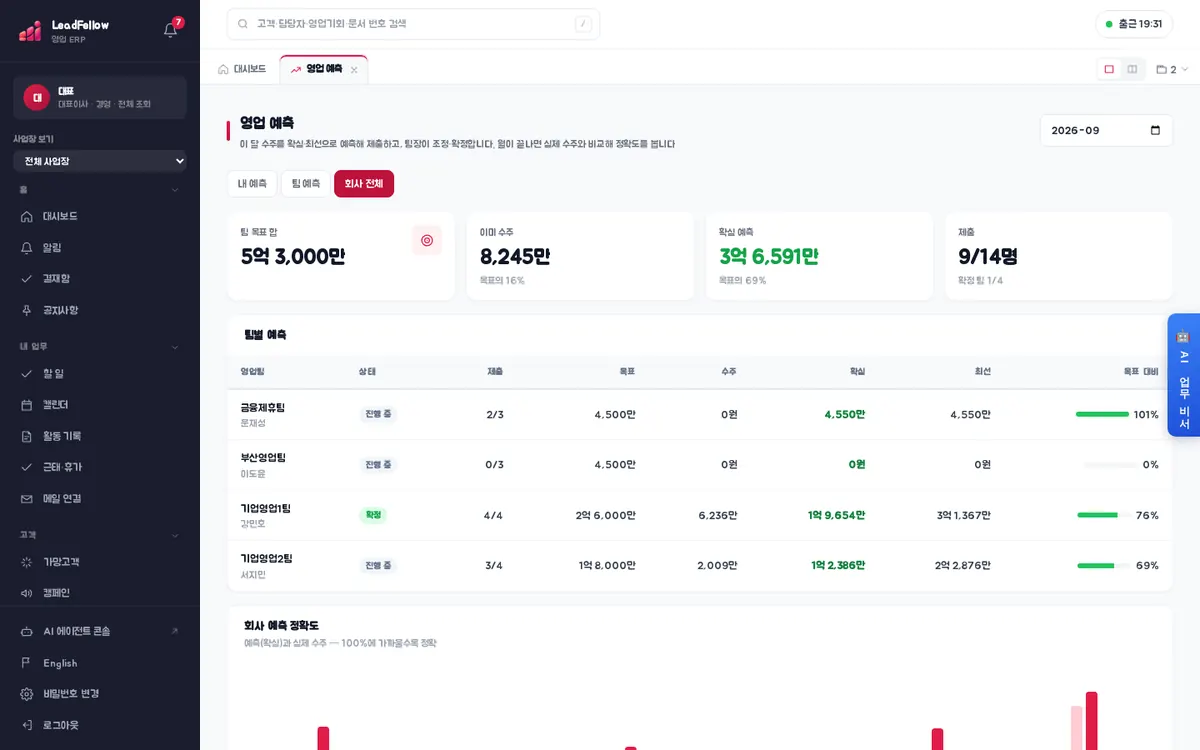This screenshot has height=750, width=1200.
Task: Click the target icon on 팀 목표 합 card
Action: coord(427,240)
